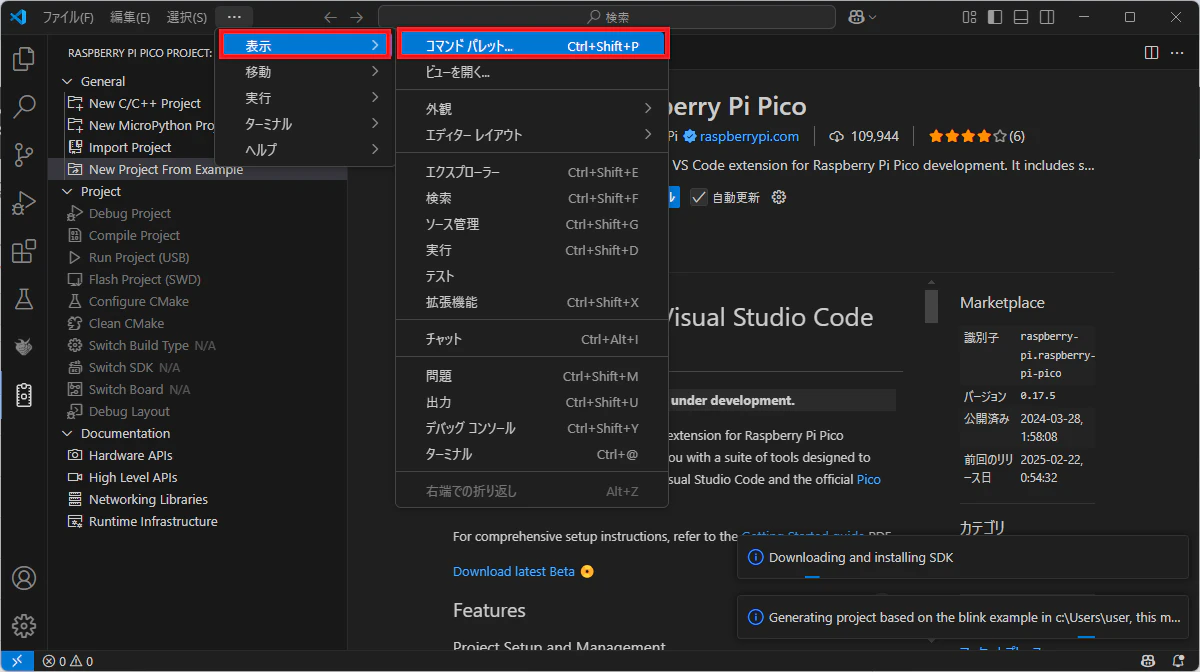Toggle Primary Side Bar layout icon
Viewport: 1200px width, 672px height.
(x=994, y=17)
